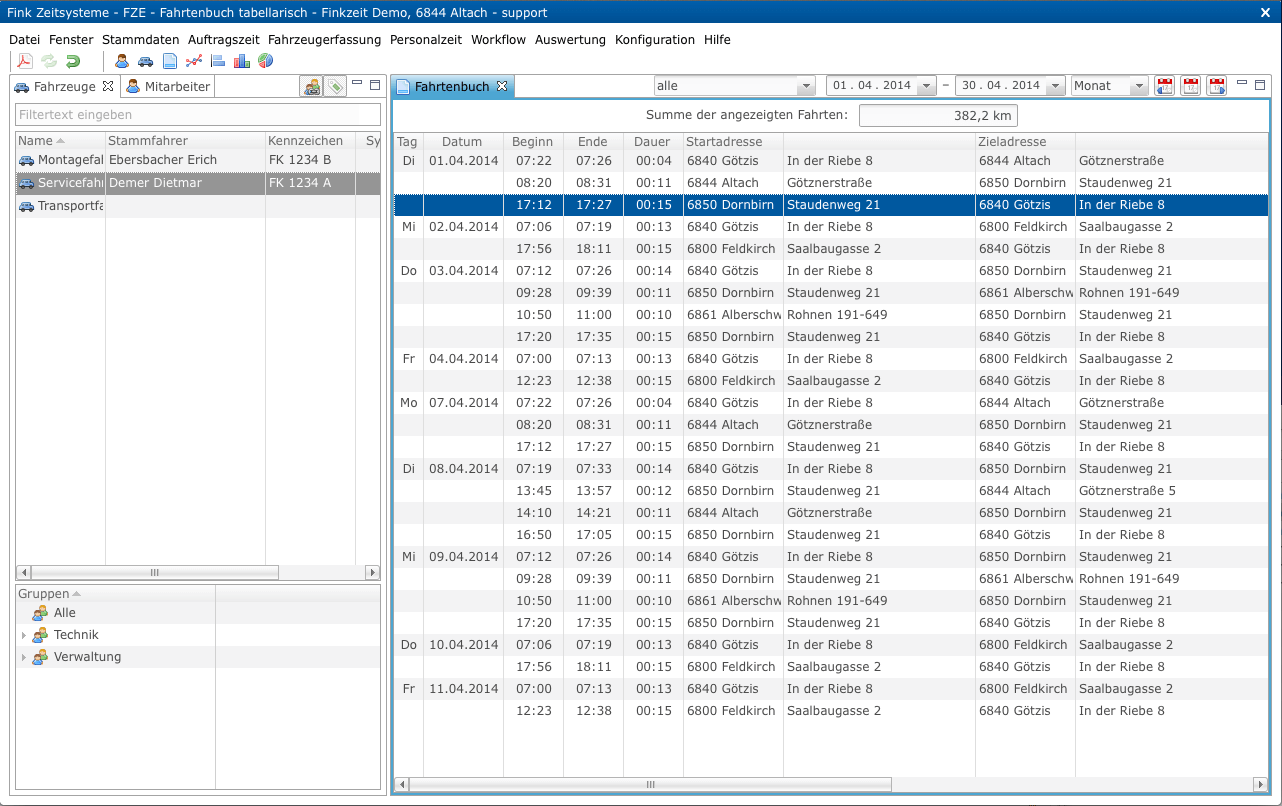This screenshot has width=1282, height=806.
Task: Click the car icon of the Transportfahrzeug row
Action: click(x=27, y=206)
